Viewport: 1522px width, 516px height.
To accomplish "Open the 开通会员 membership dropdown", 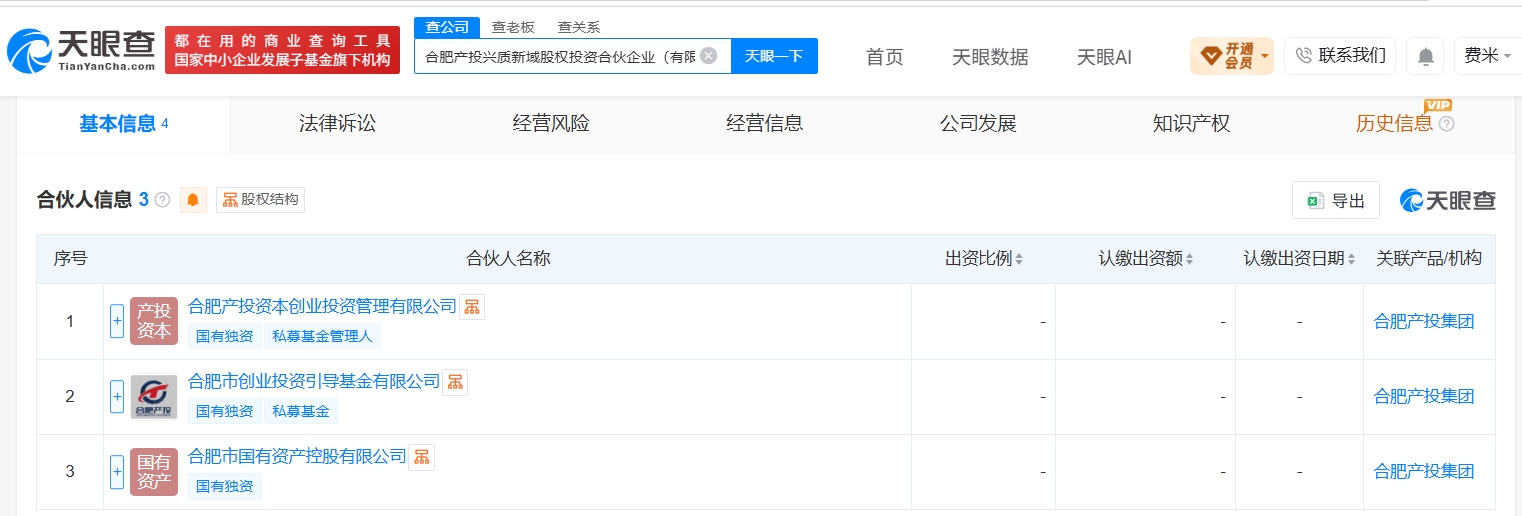I will [1232, 56].
